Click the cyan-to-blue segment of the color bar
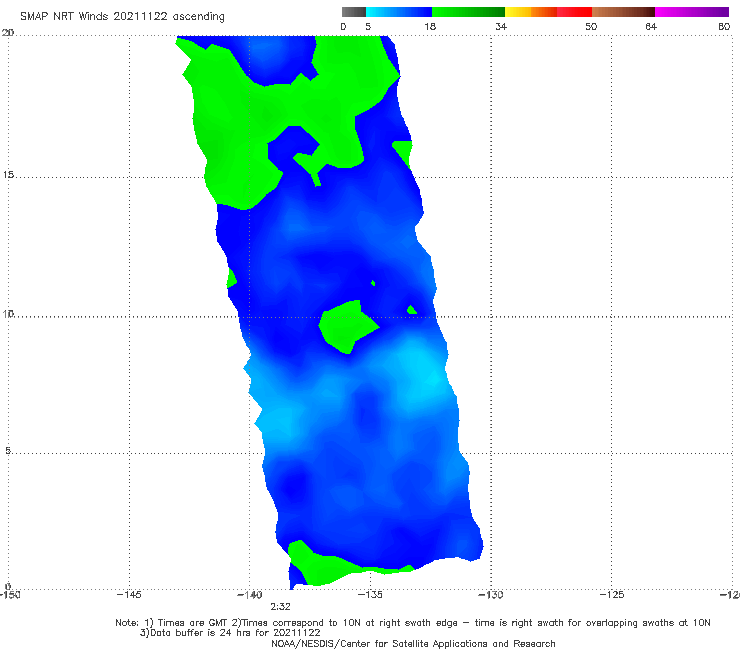740x650 pixels. tap(399, 12)
